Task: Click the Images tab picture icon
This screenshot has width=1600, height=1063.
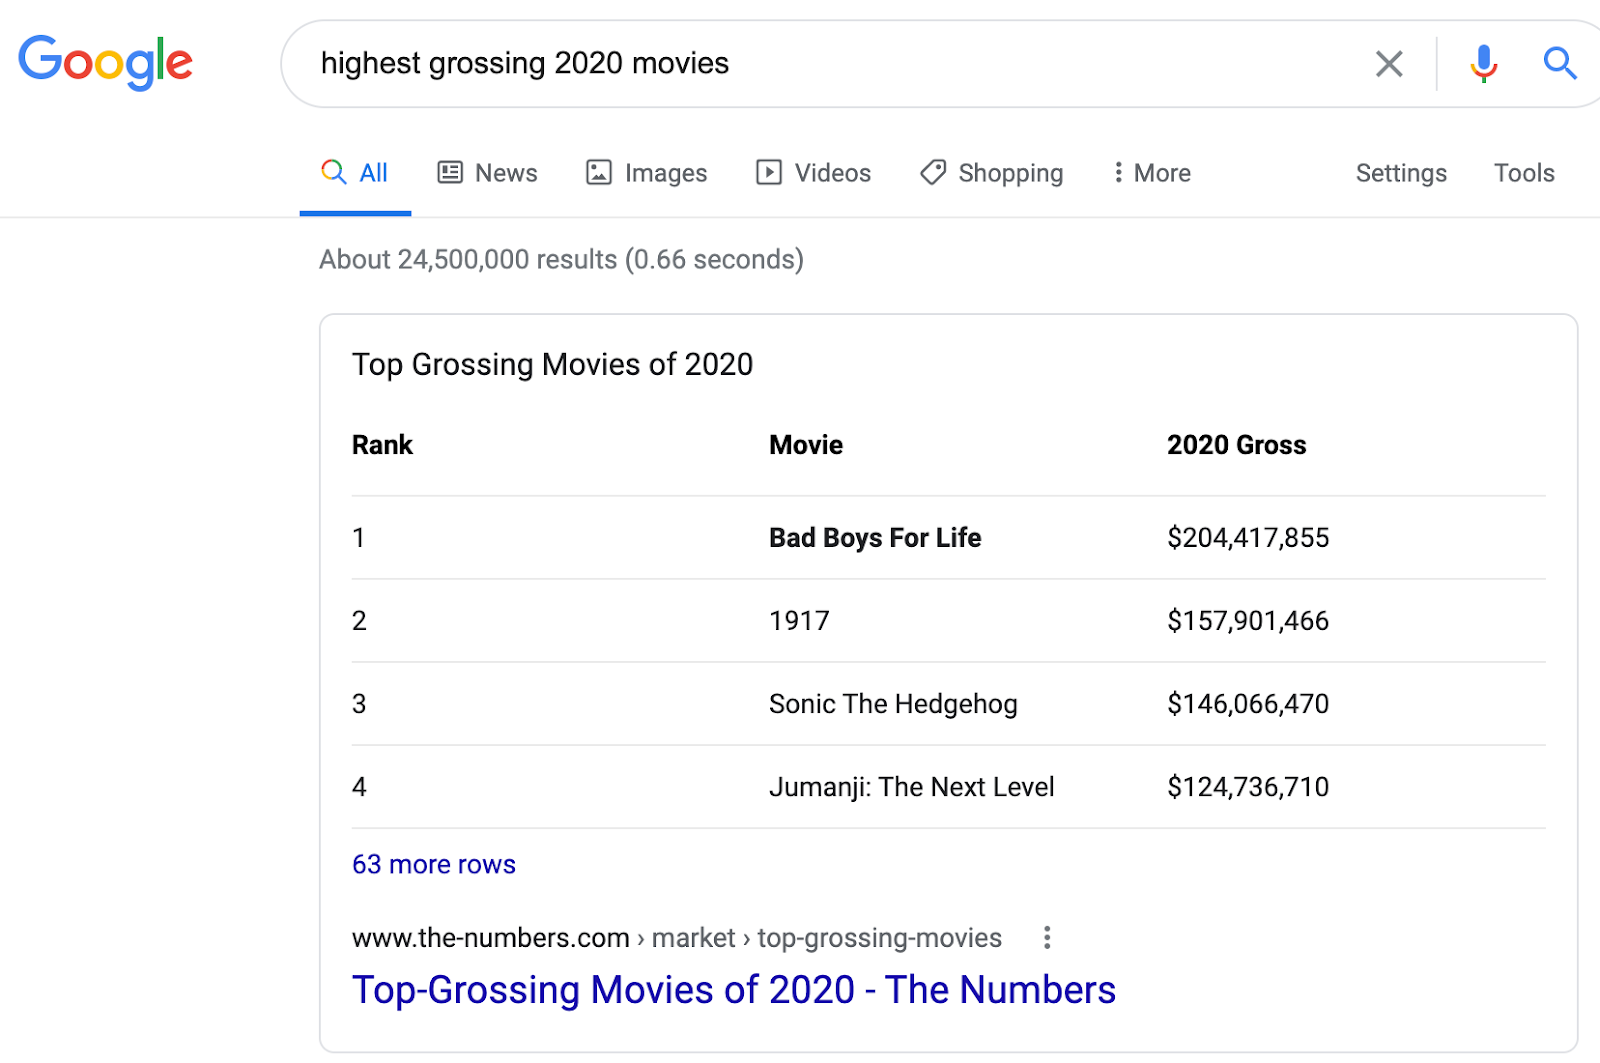Action: tap(599, 172)
